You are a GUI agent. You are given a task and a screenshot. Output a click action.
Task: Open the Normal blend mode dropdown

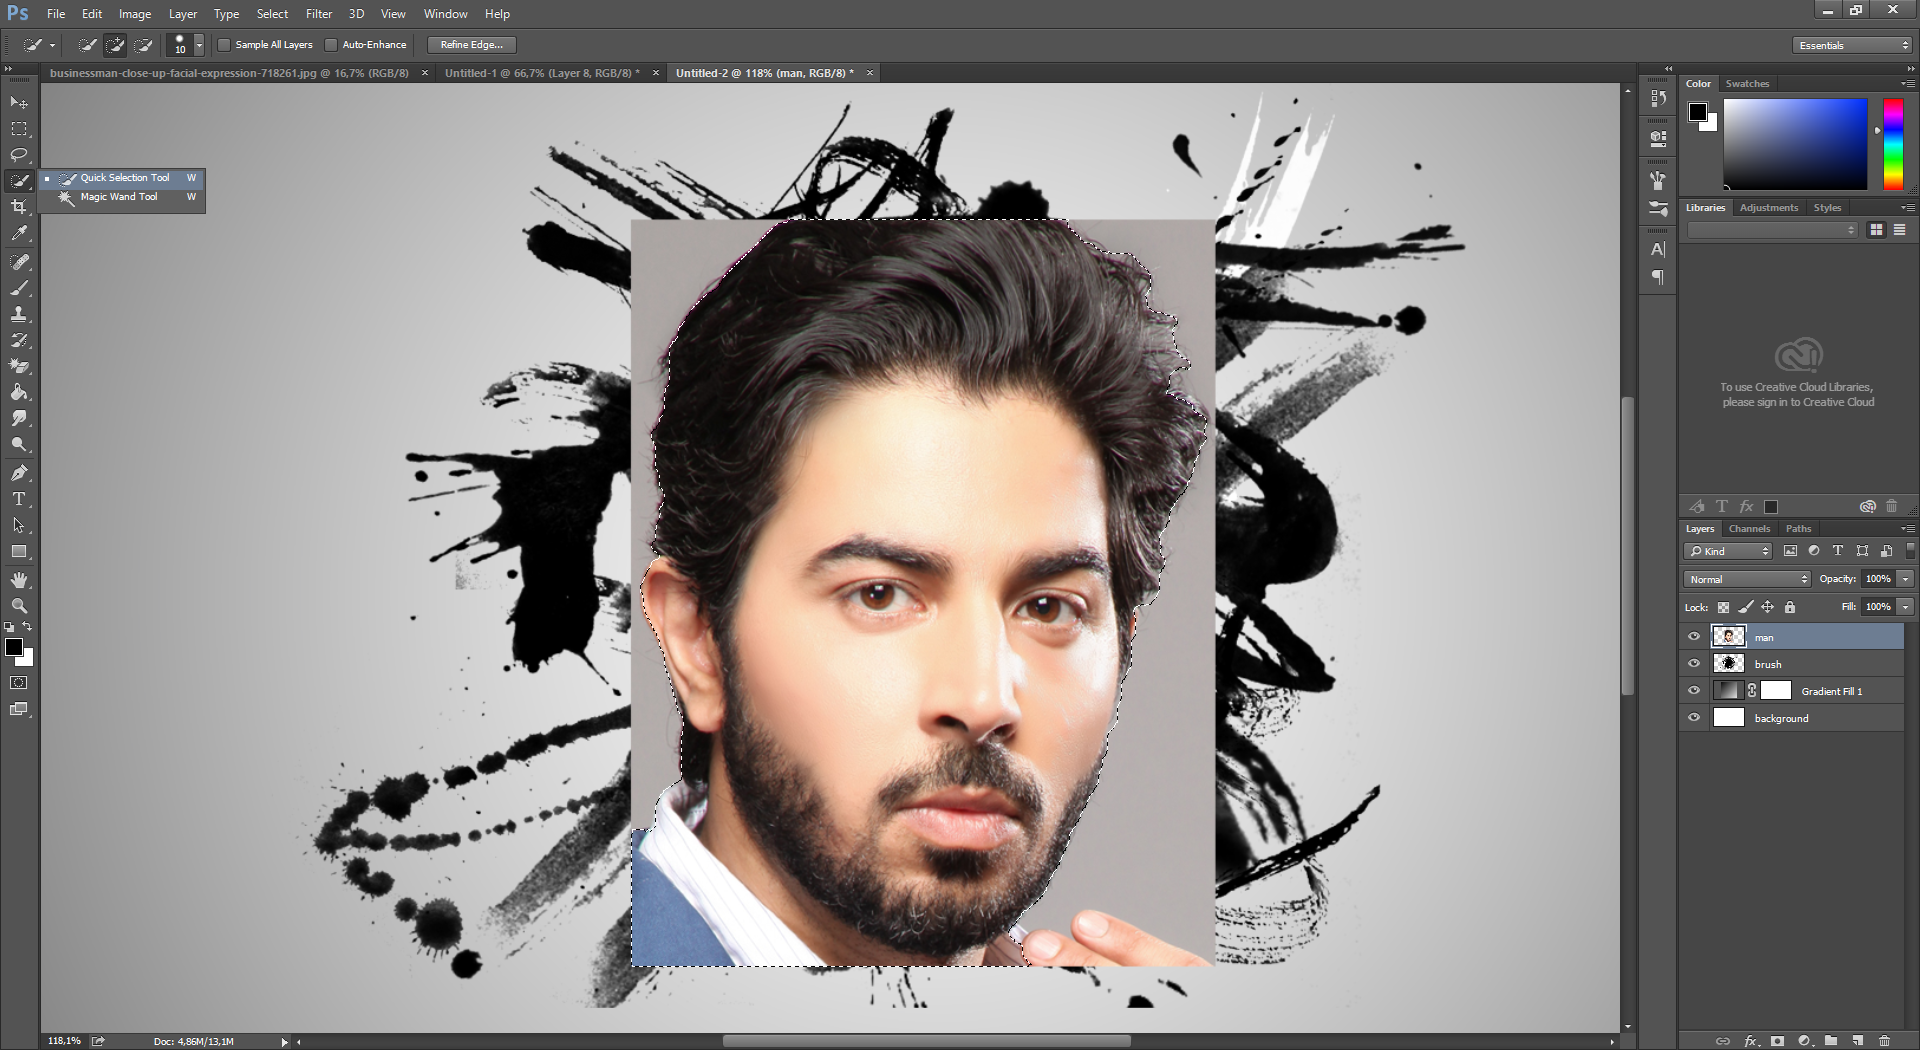tap(1745, 579)
